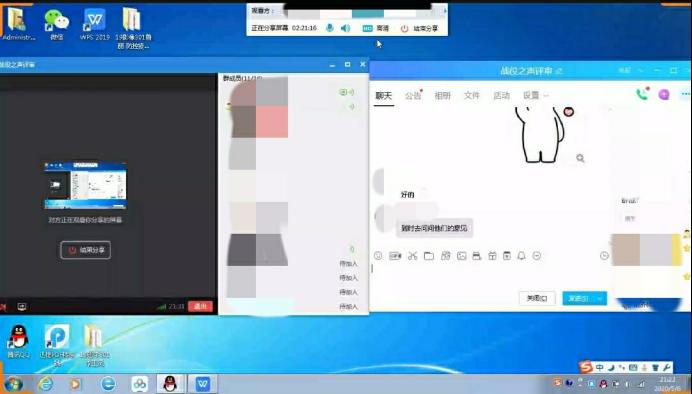Toggle the HD 高清 quality option
This screenshot has width=692, height=394.
click(376, 28)
